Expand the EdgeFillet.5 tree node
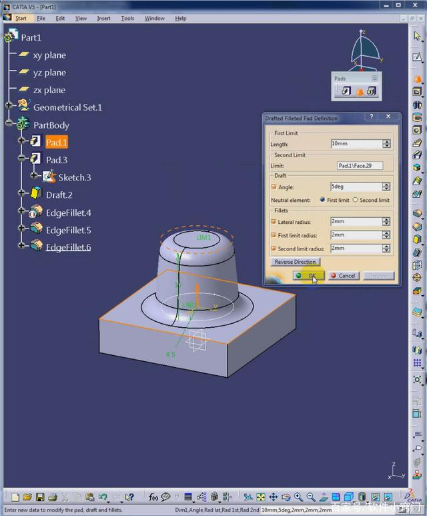 [22, 228]
